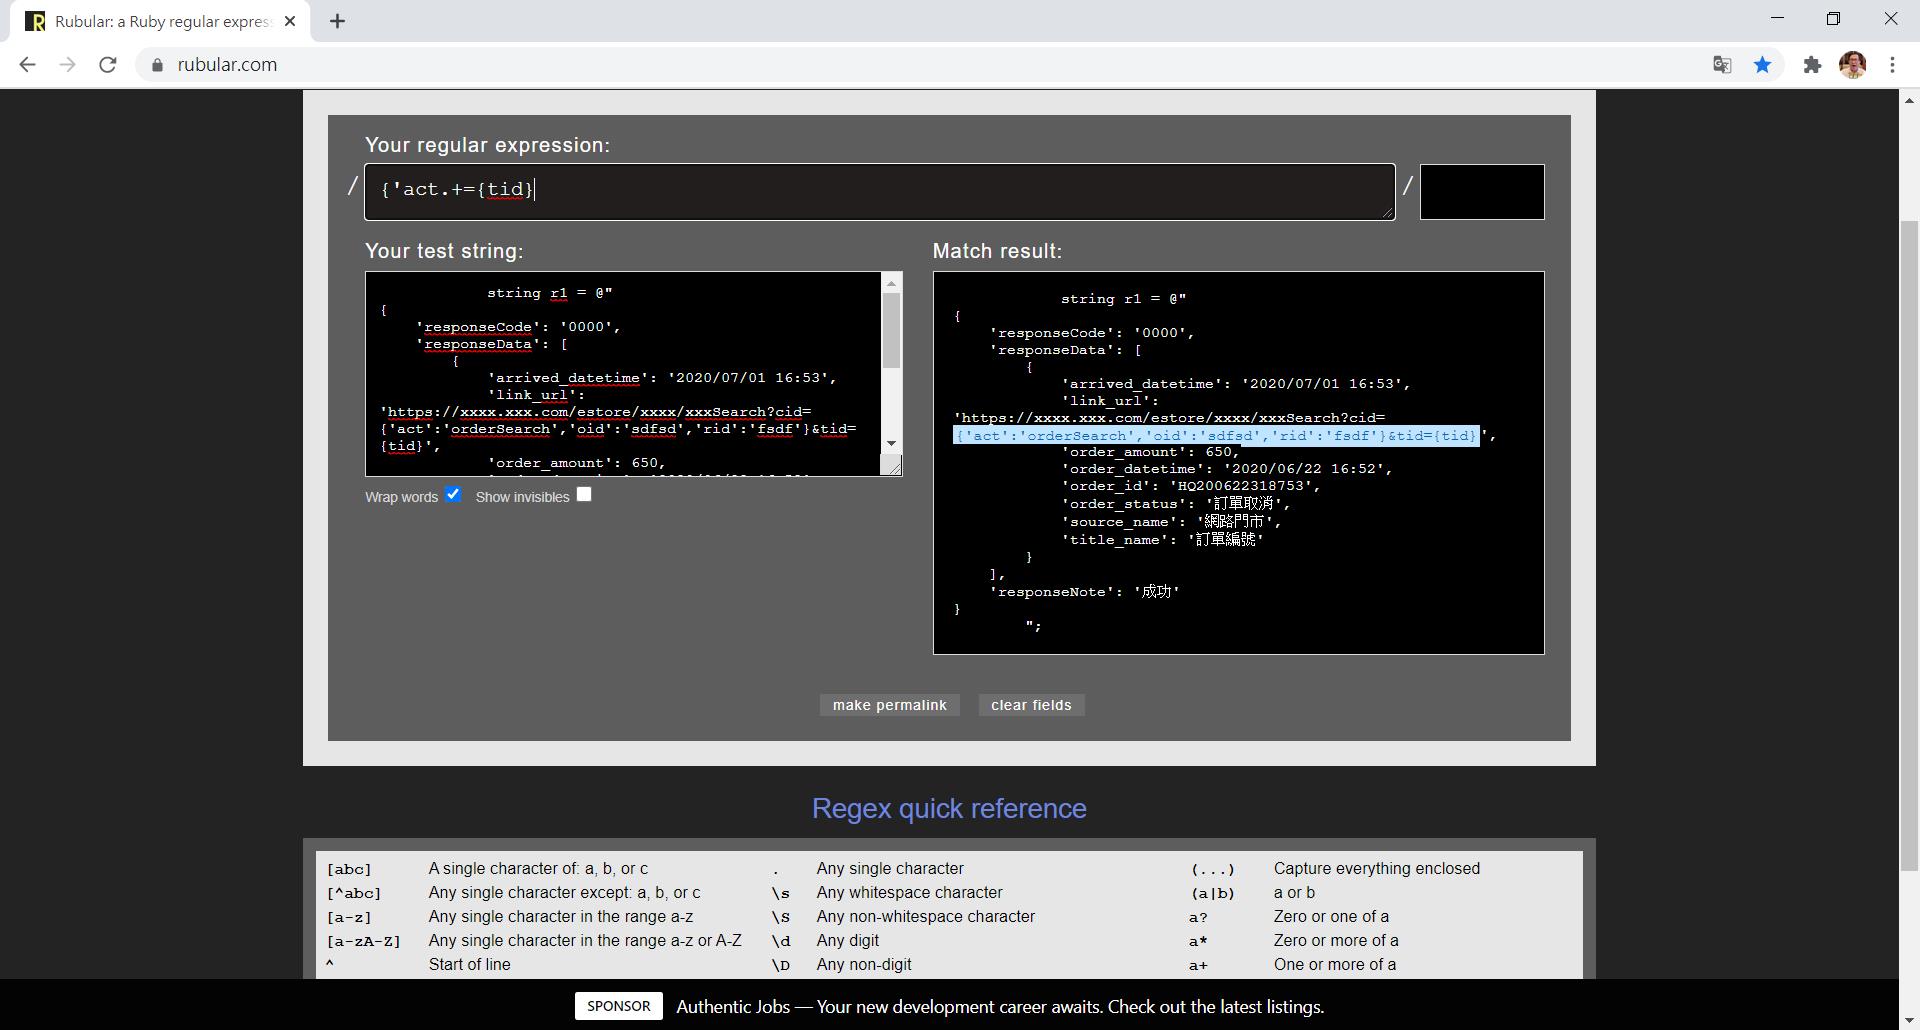Click the '[a-zA-Z]' reference entry
The height and width of the screenshot is (1030, 1920).
click(x=363, y=941)
